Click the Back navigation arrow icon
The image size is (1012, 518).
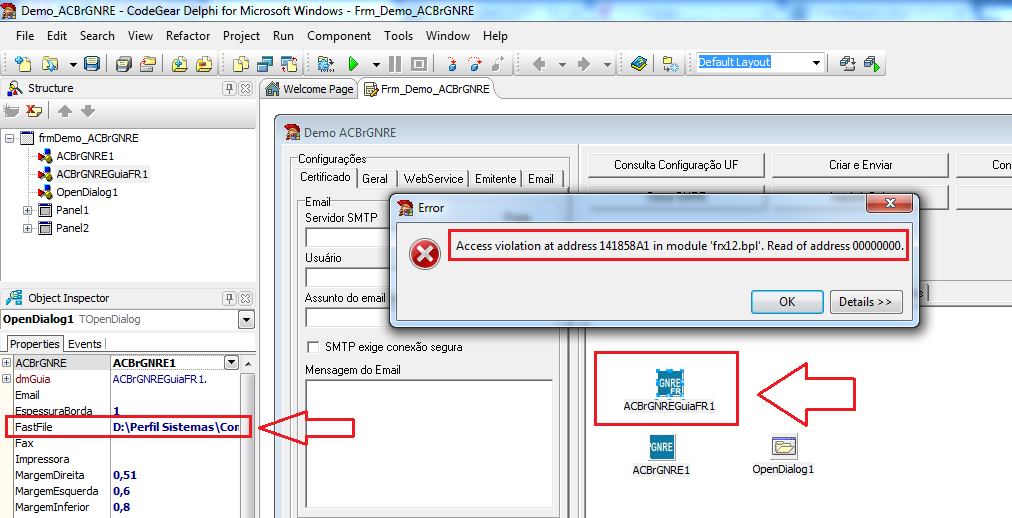click(539, 64)
